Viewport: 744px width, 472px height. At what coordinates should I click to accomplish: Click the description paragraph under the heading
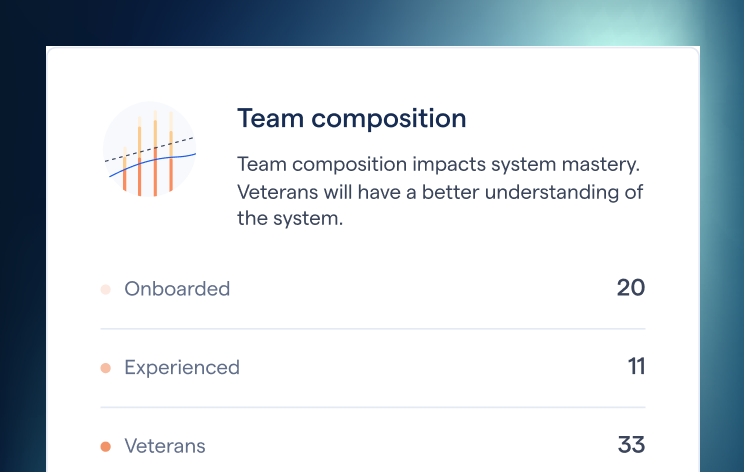pos(440,191)
